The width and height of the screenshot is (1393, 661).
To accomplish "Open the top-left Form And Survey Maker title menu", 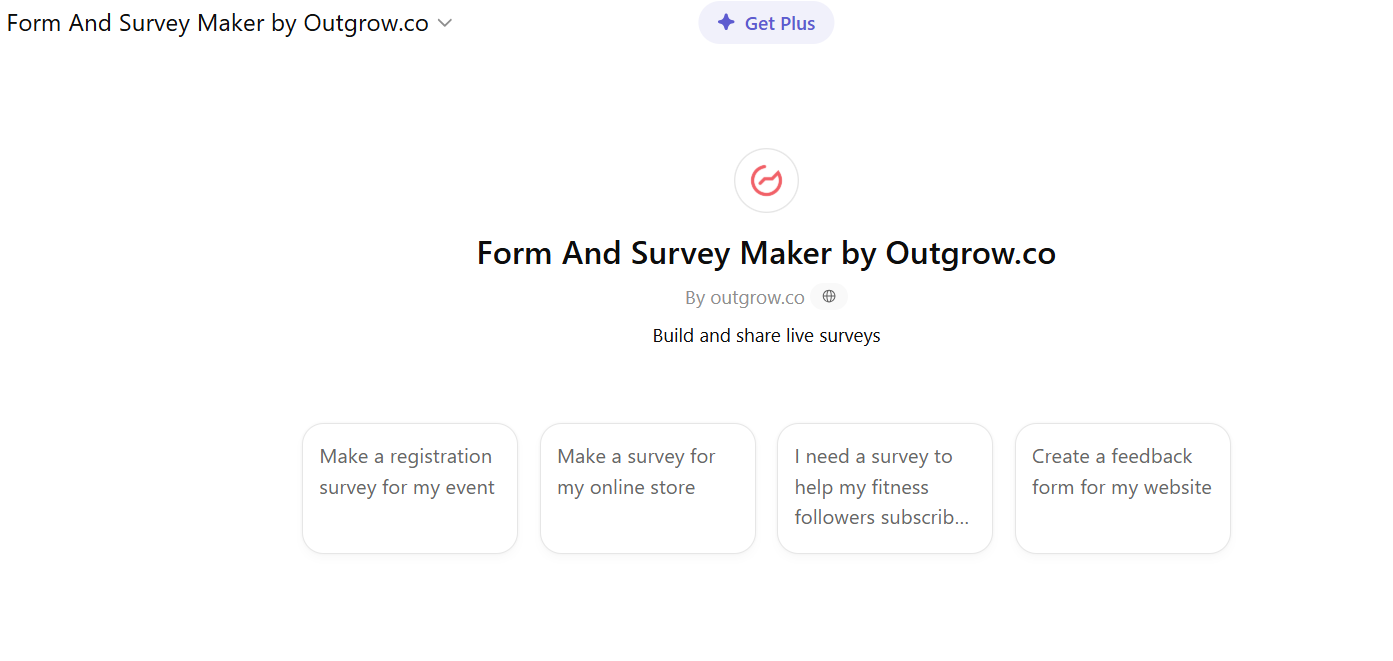I will click(x=218, y=24).
